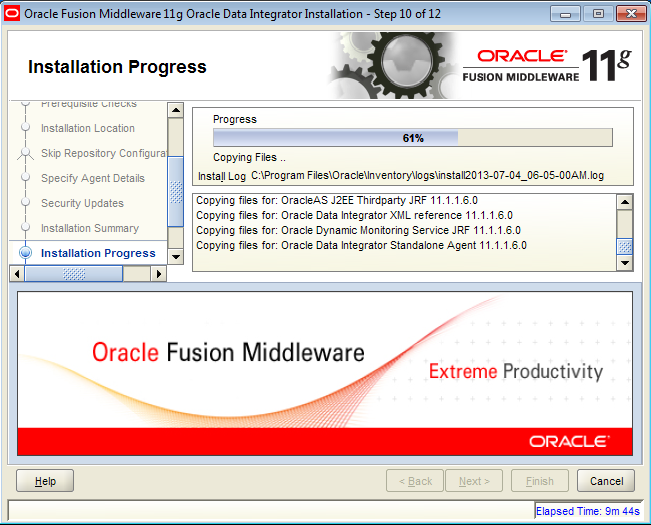Click the Oracle Fusion Middleware banner image
Viewport: 651px width, 525px height.
325,373
